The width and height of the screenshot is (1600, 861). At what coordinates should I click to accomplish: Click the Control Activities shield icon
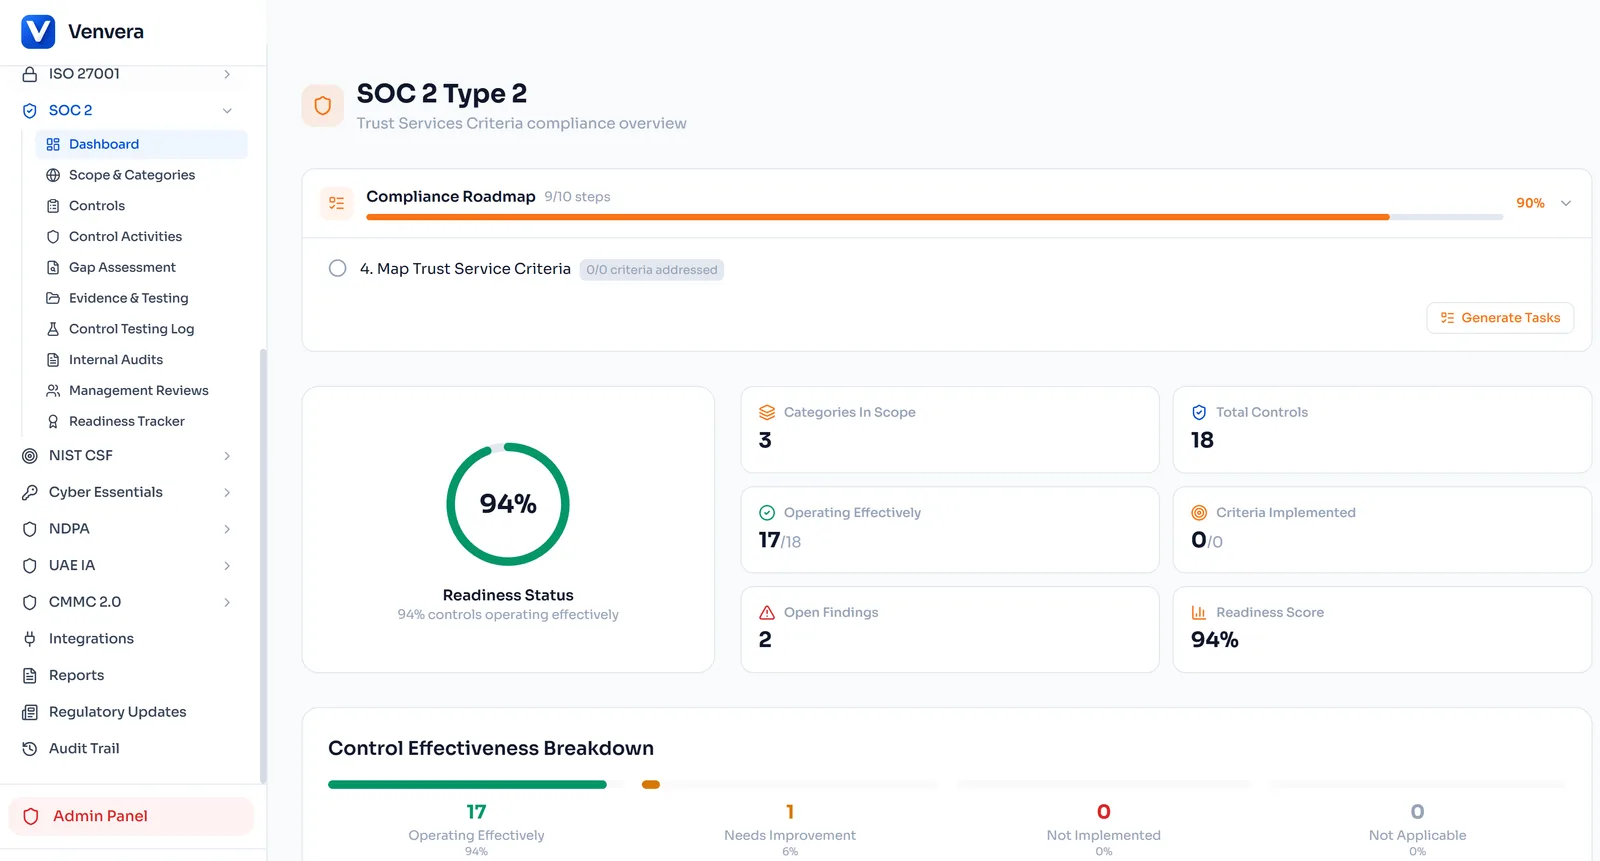53,237
